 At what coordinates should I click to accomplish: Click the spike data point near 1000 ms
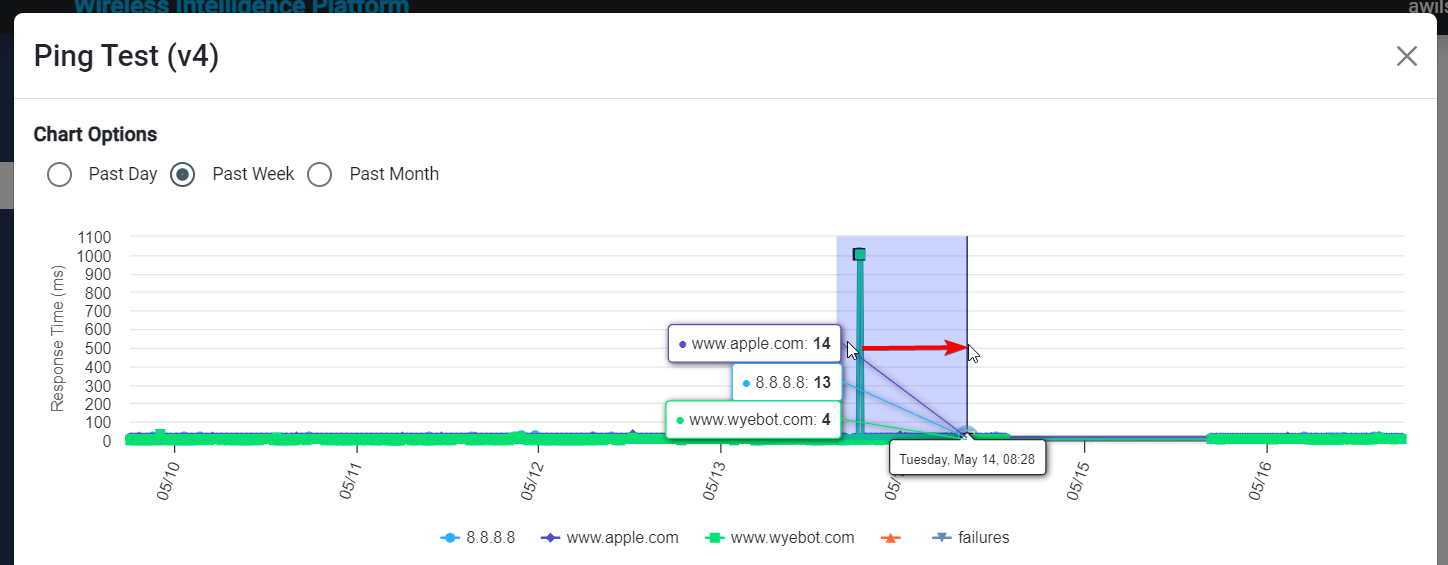point(859,254)
